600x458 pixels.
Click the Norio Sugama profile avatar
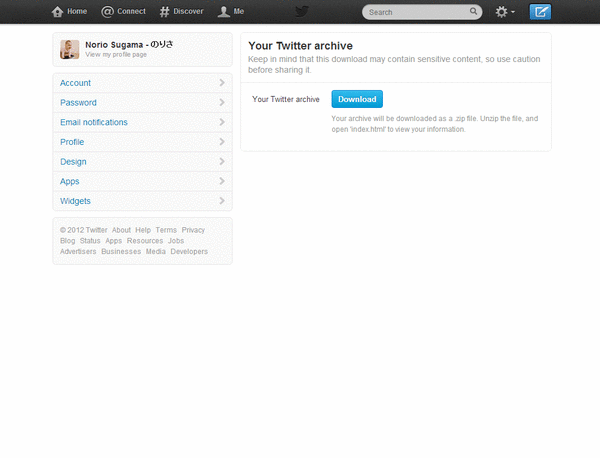(70, 49)
